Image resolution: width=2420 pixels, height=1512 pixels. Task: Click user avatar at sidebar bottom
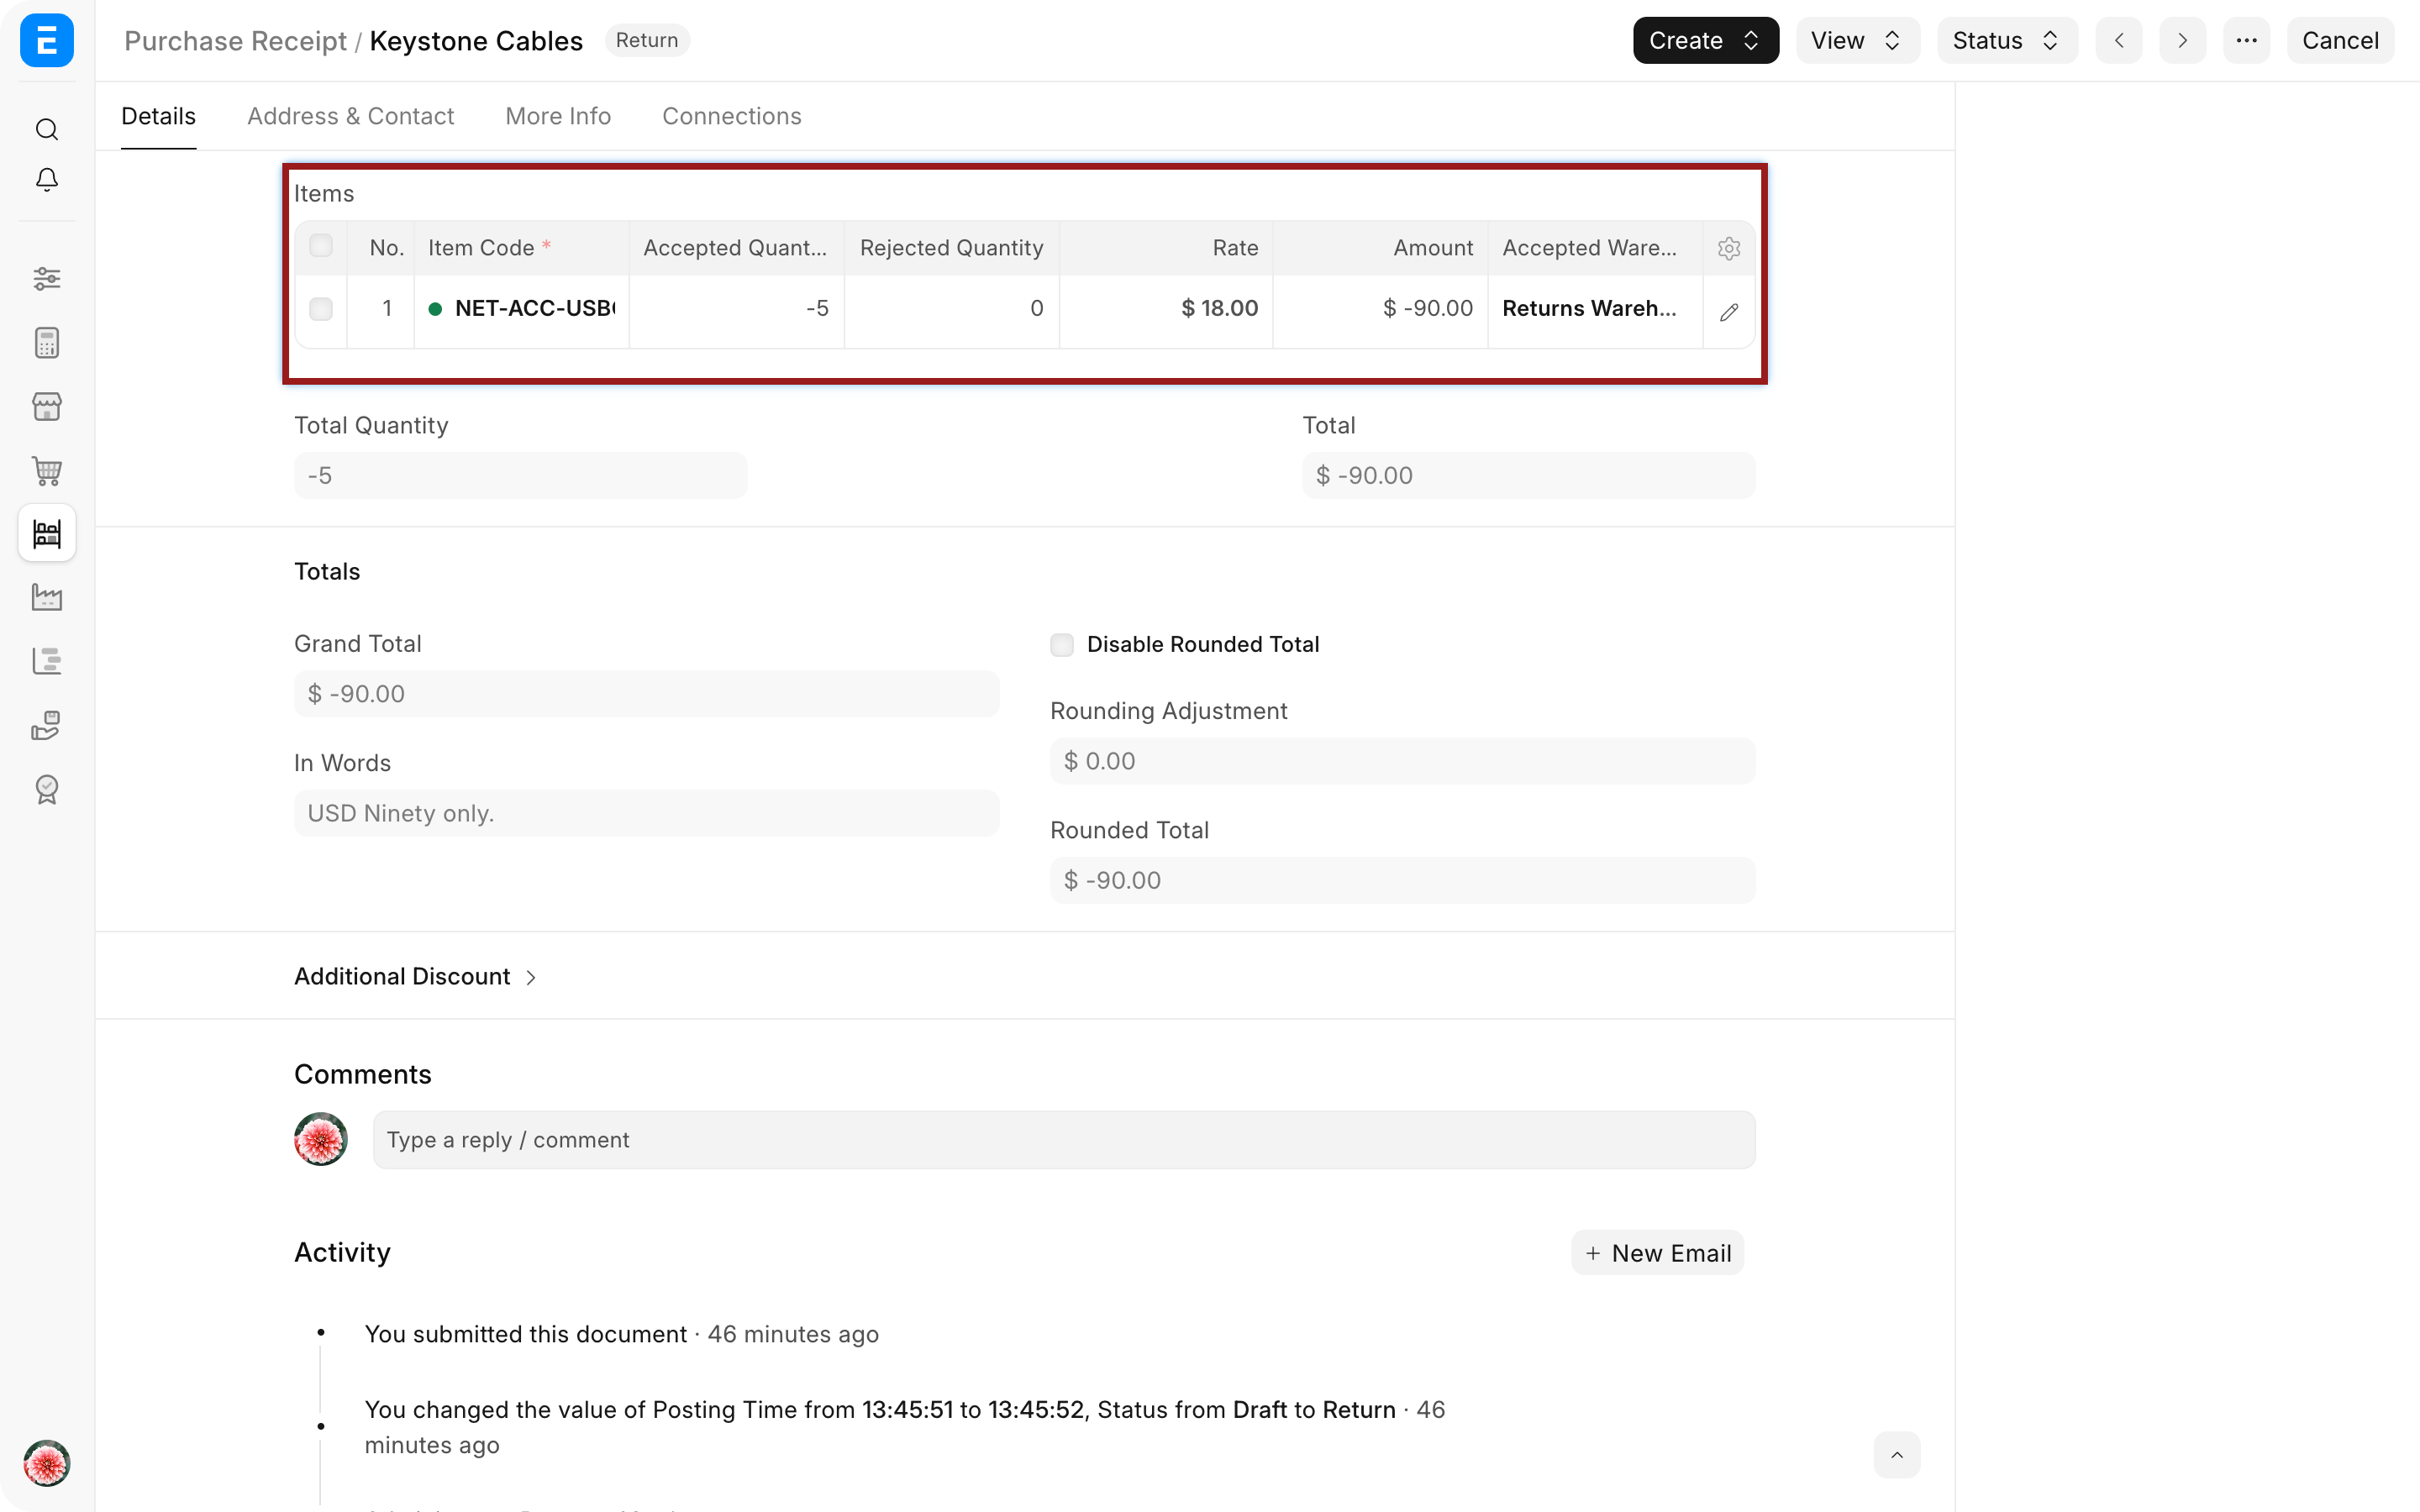click(x=47, y=1463)
